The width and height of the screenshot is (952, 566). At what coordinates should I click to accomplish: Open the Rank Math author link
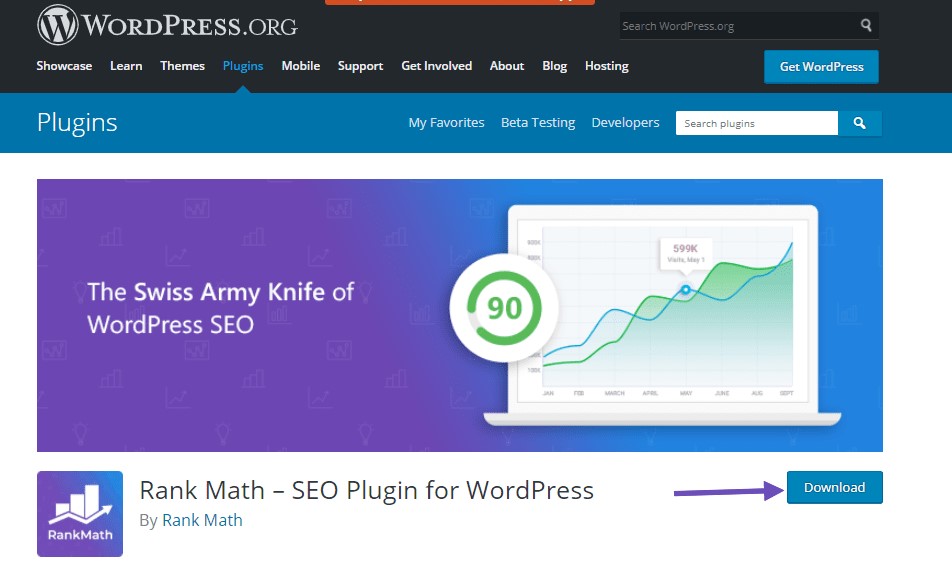click(x=202, y=520)
